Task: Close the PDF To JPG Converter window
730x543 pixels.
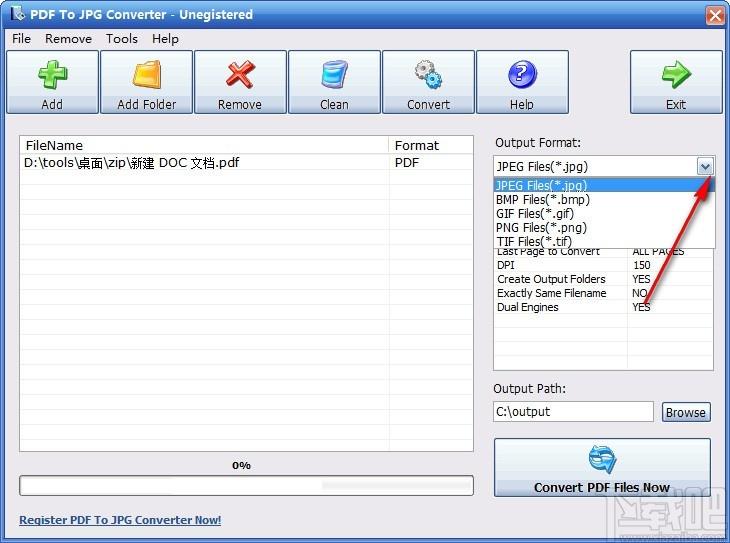Action: point(715,15)
